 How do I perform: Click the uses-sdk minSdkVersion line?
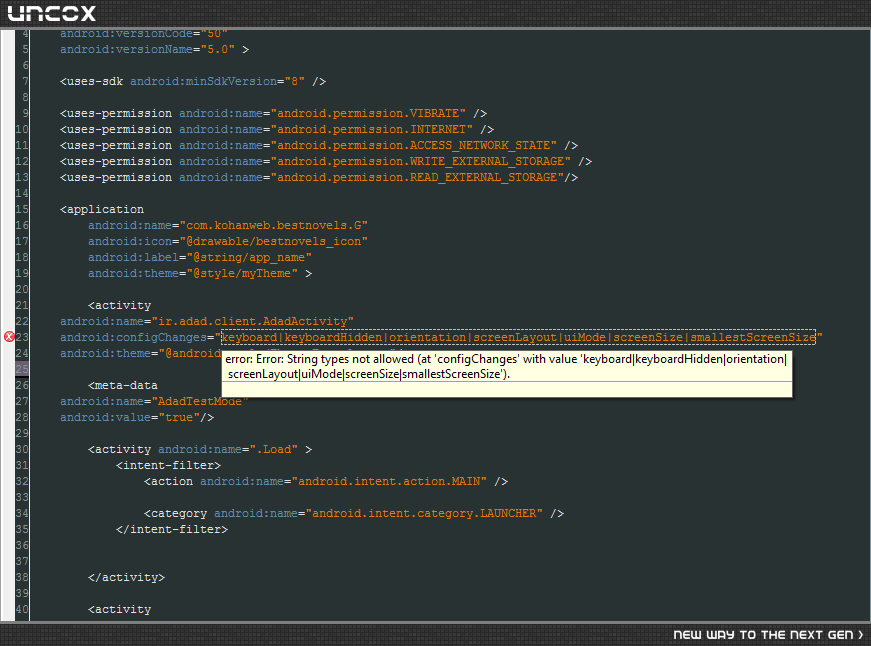click(x=193, y=82)
